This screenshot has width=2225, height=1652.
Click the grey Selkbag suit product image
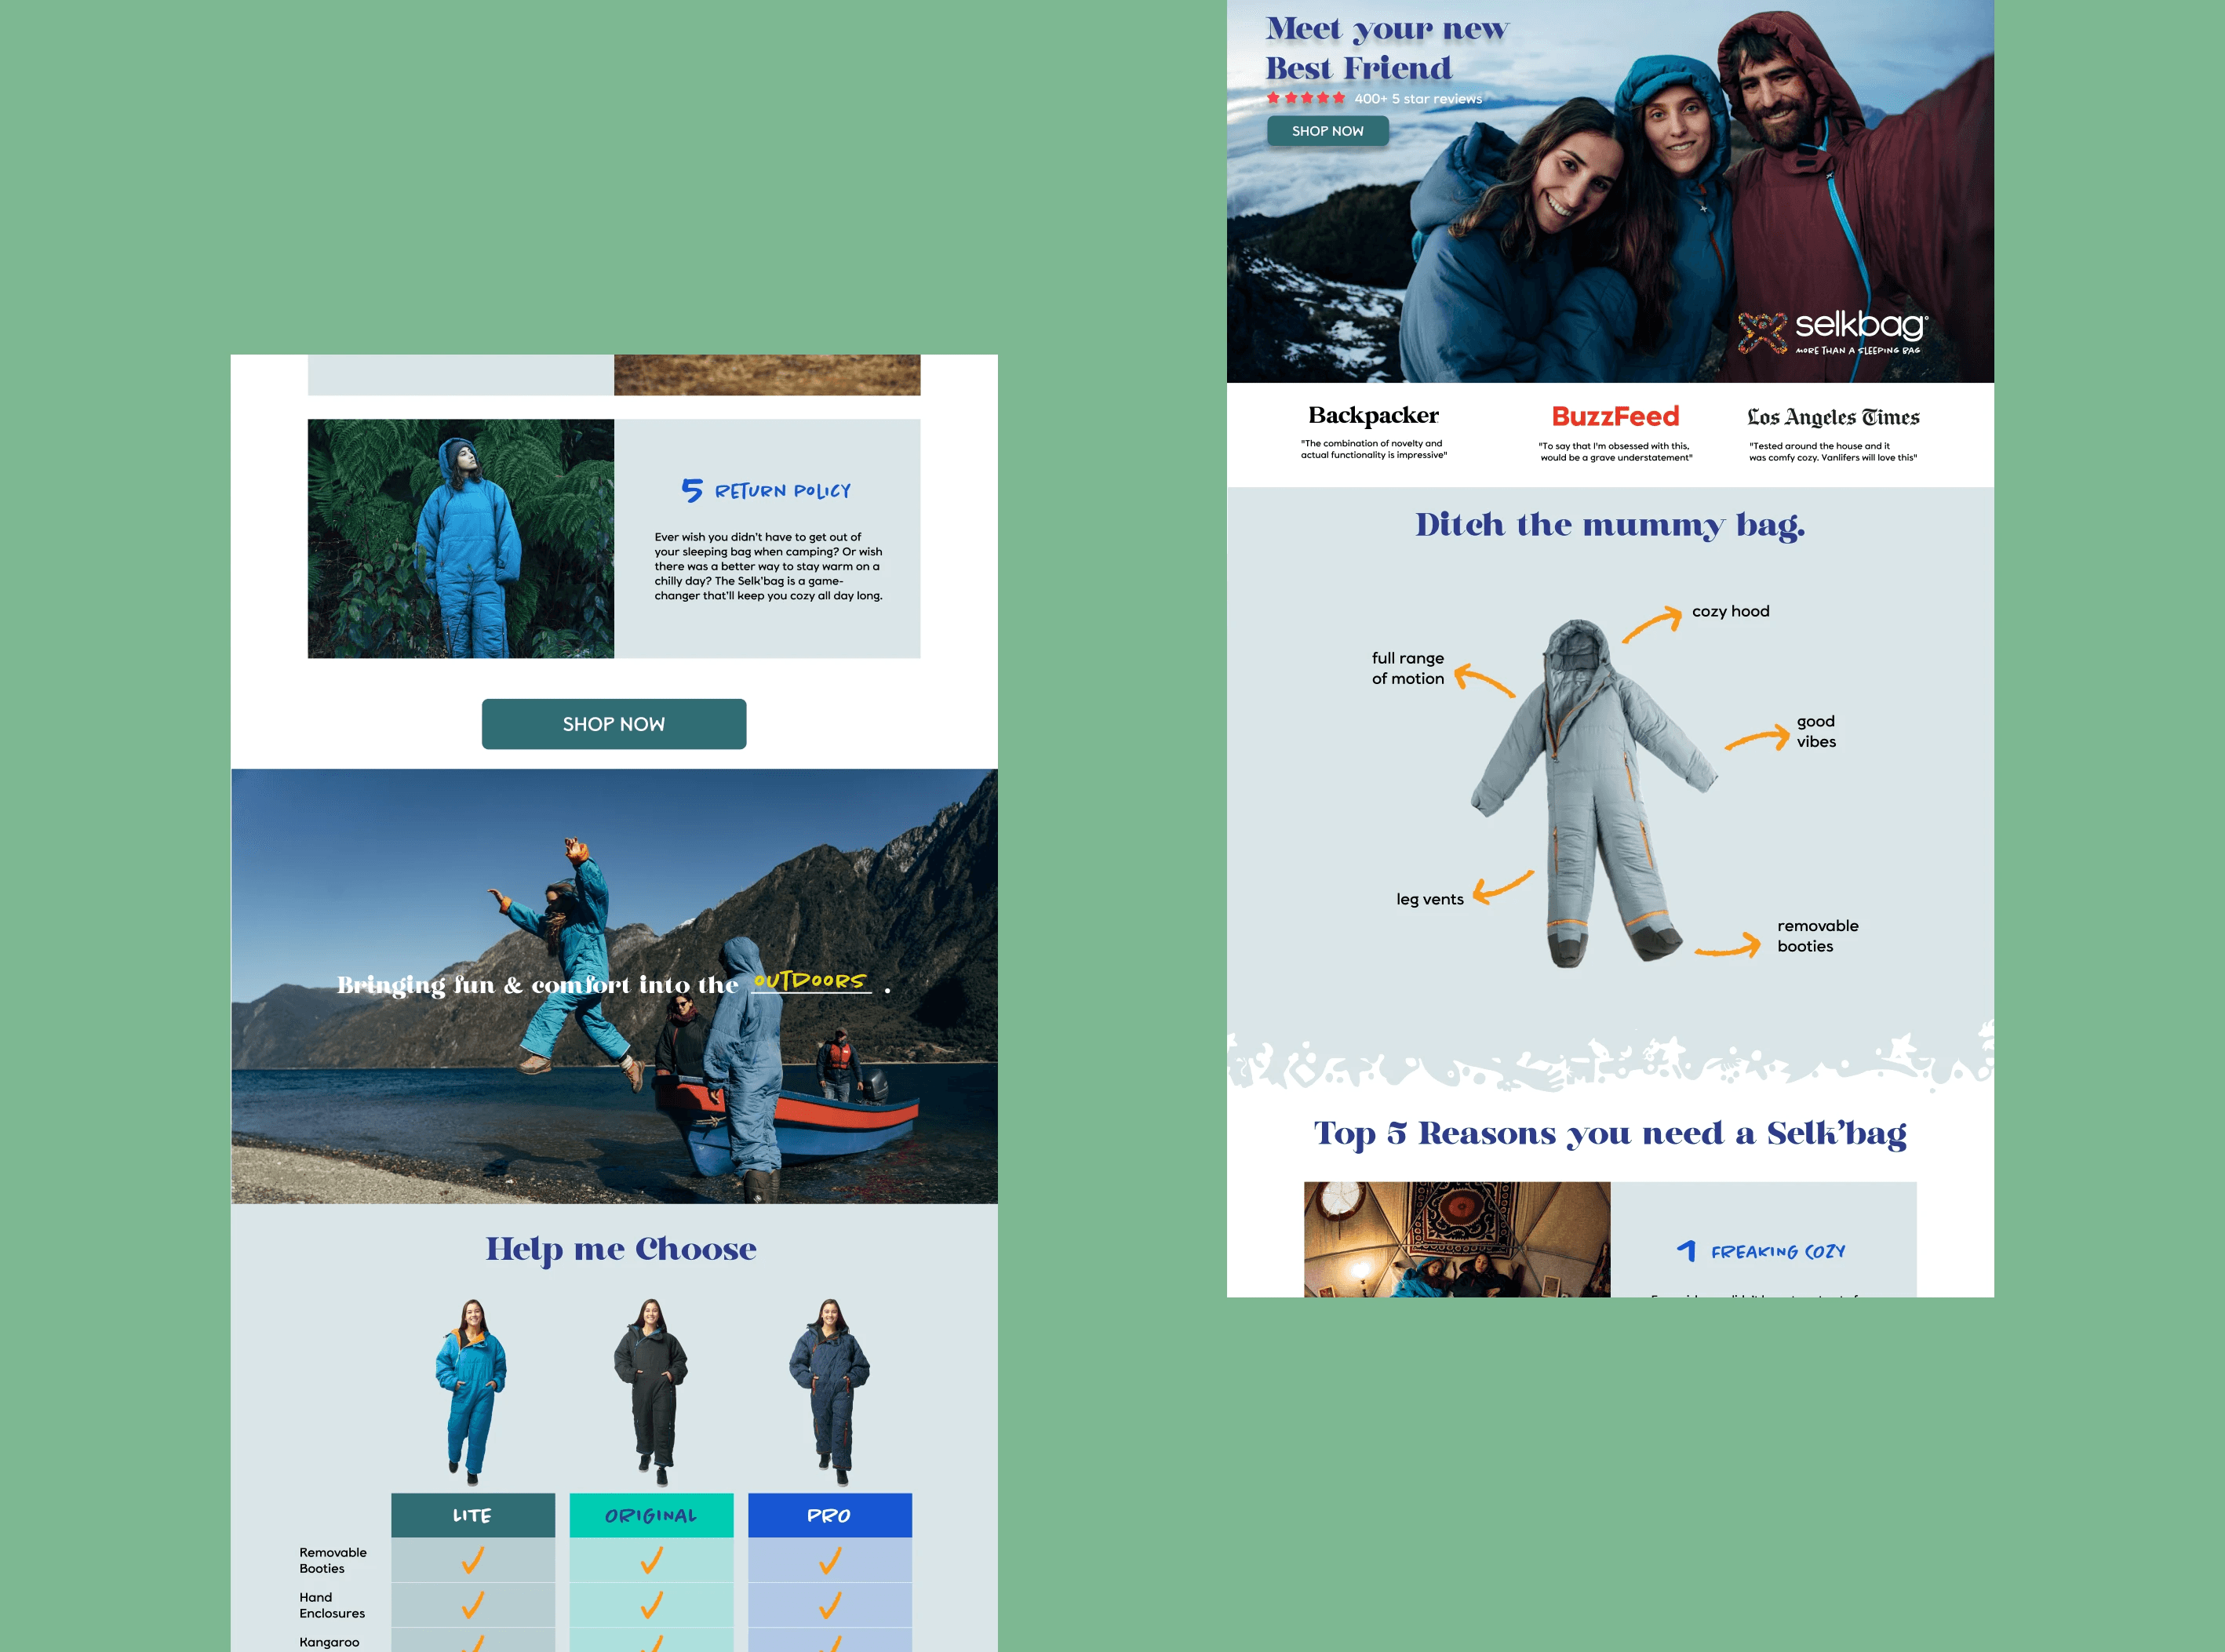coord(1594,792)
